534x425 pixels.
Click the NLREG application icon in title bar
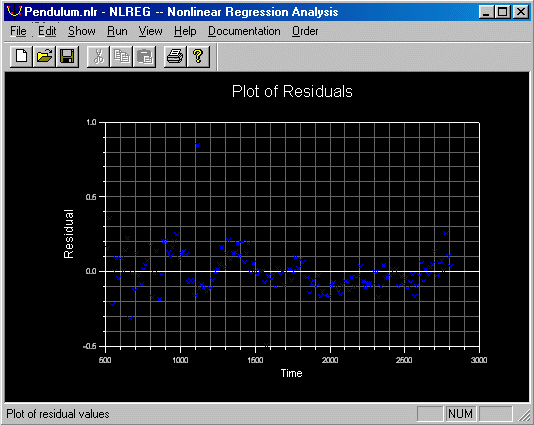click(x=14, y=11)
